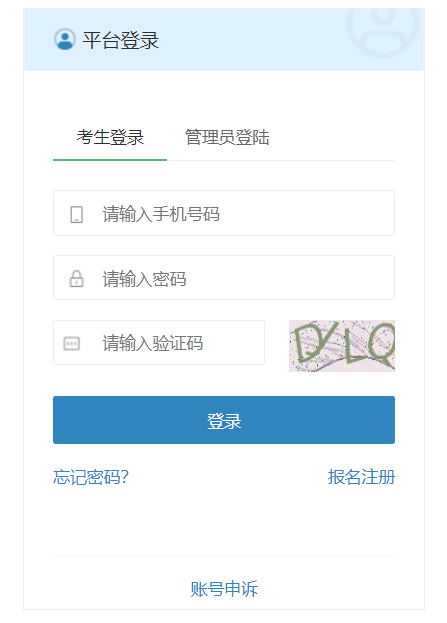
Task: Open the 账号申诉 link
Action: pyautogui.click(x=224, y=588)
